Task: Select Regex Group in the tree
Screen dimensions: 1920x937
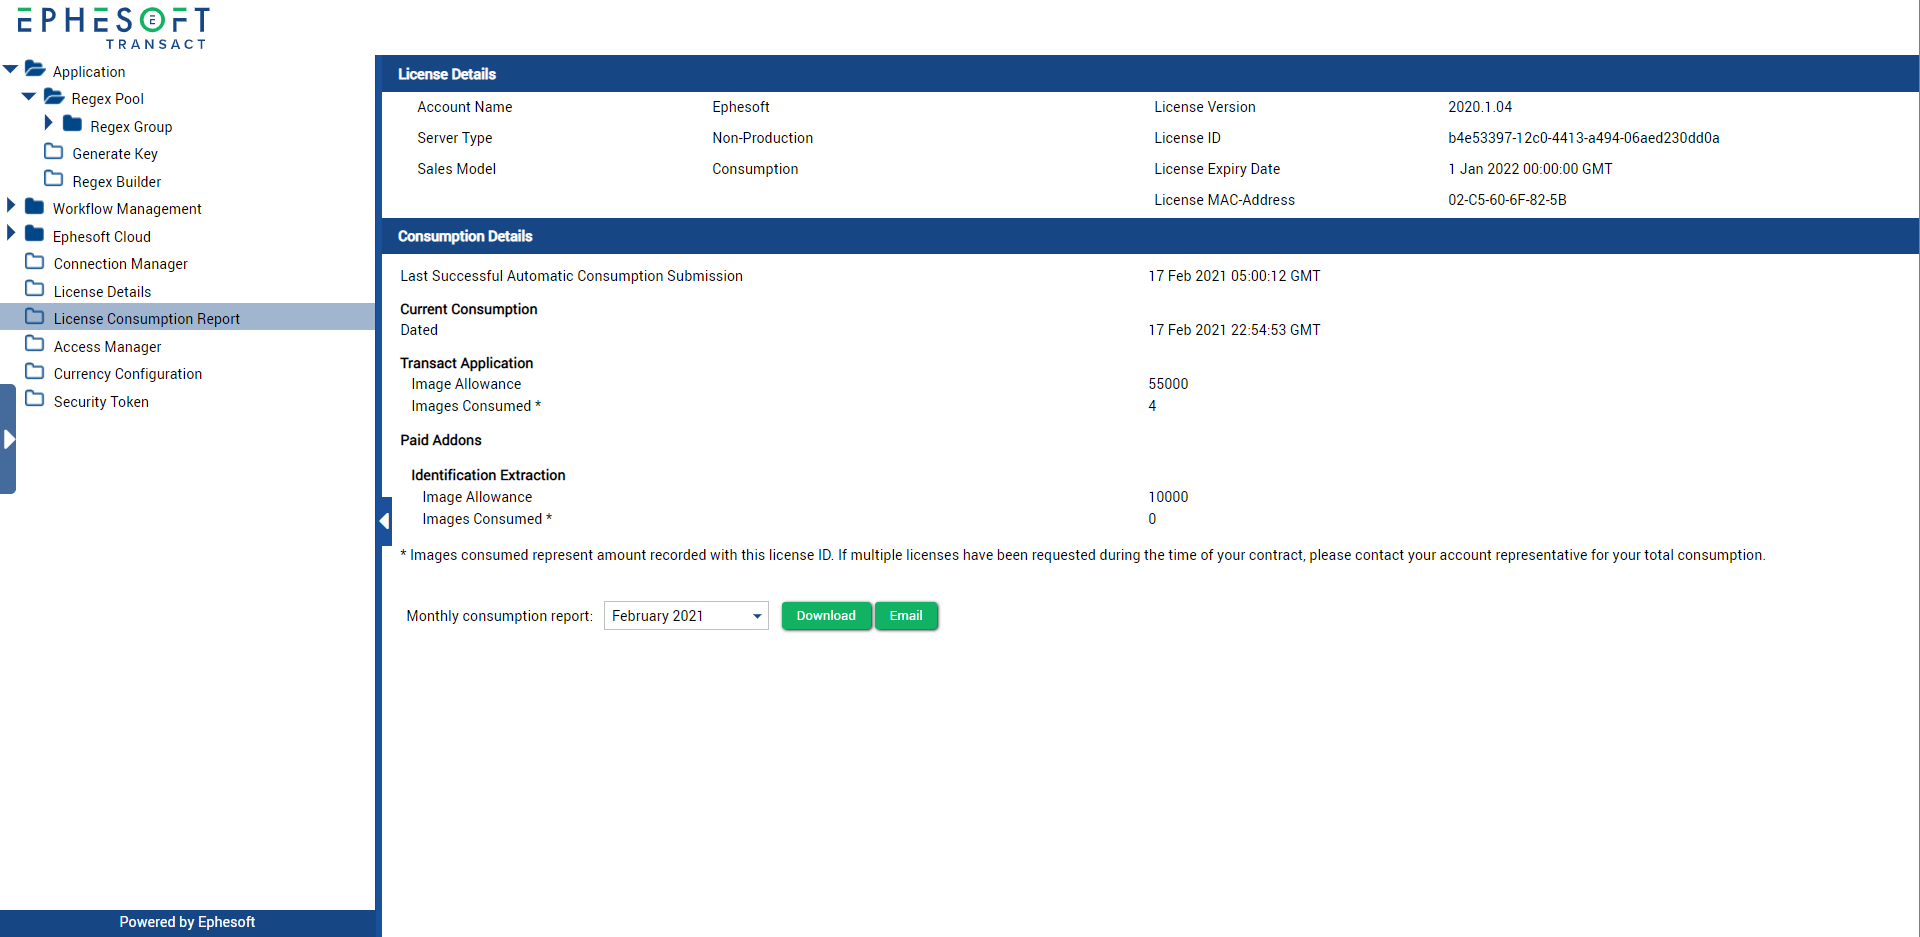Action: pos(131,127)
